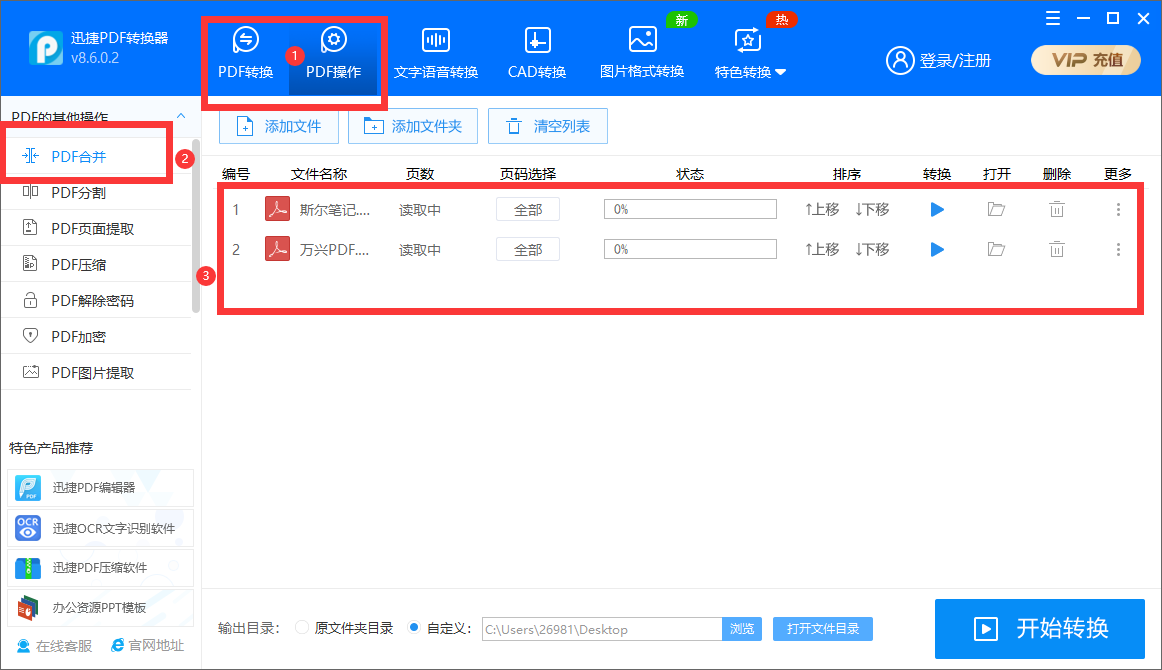Viewport: 1162px width, 670px height.
Task: Select the 自定义 output radio button
Action: (x=414, y=628)
